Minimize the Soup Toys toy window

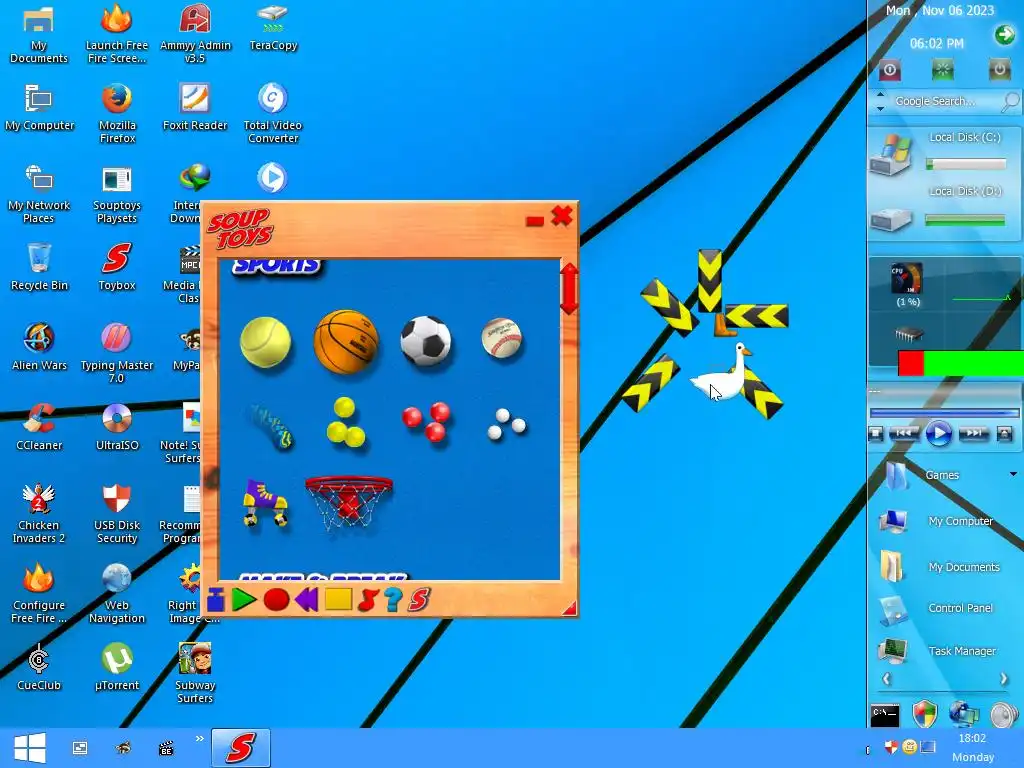coord(535,221)
